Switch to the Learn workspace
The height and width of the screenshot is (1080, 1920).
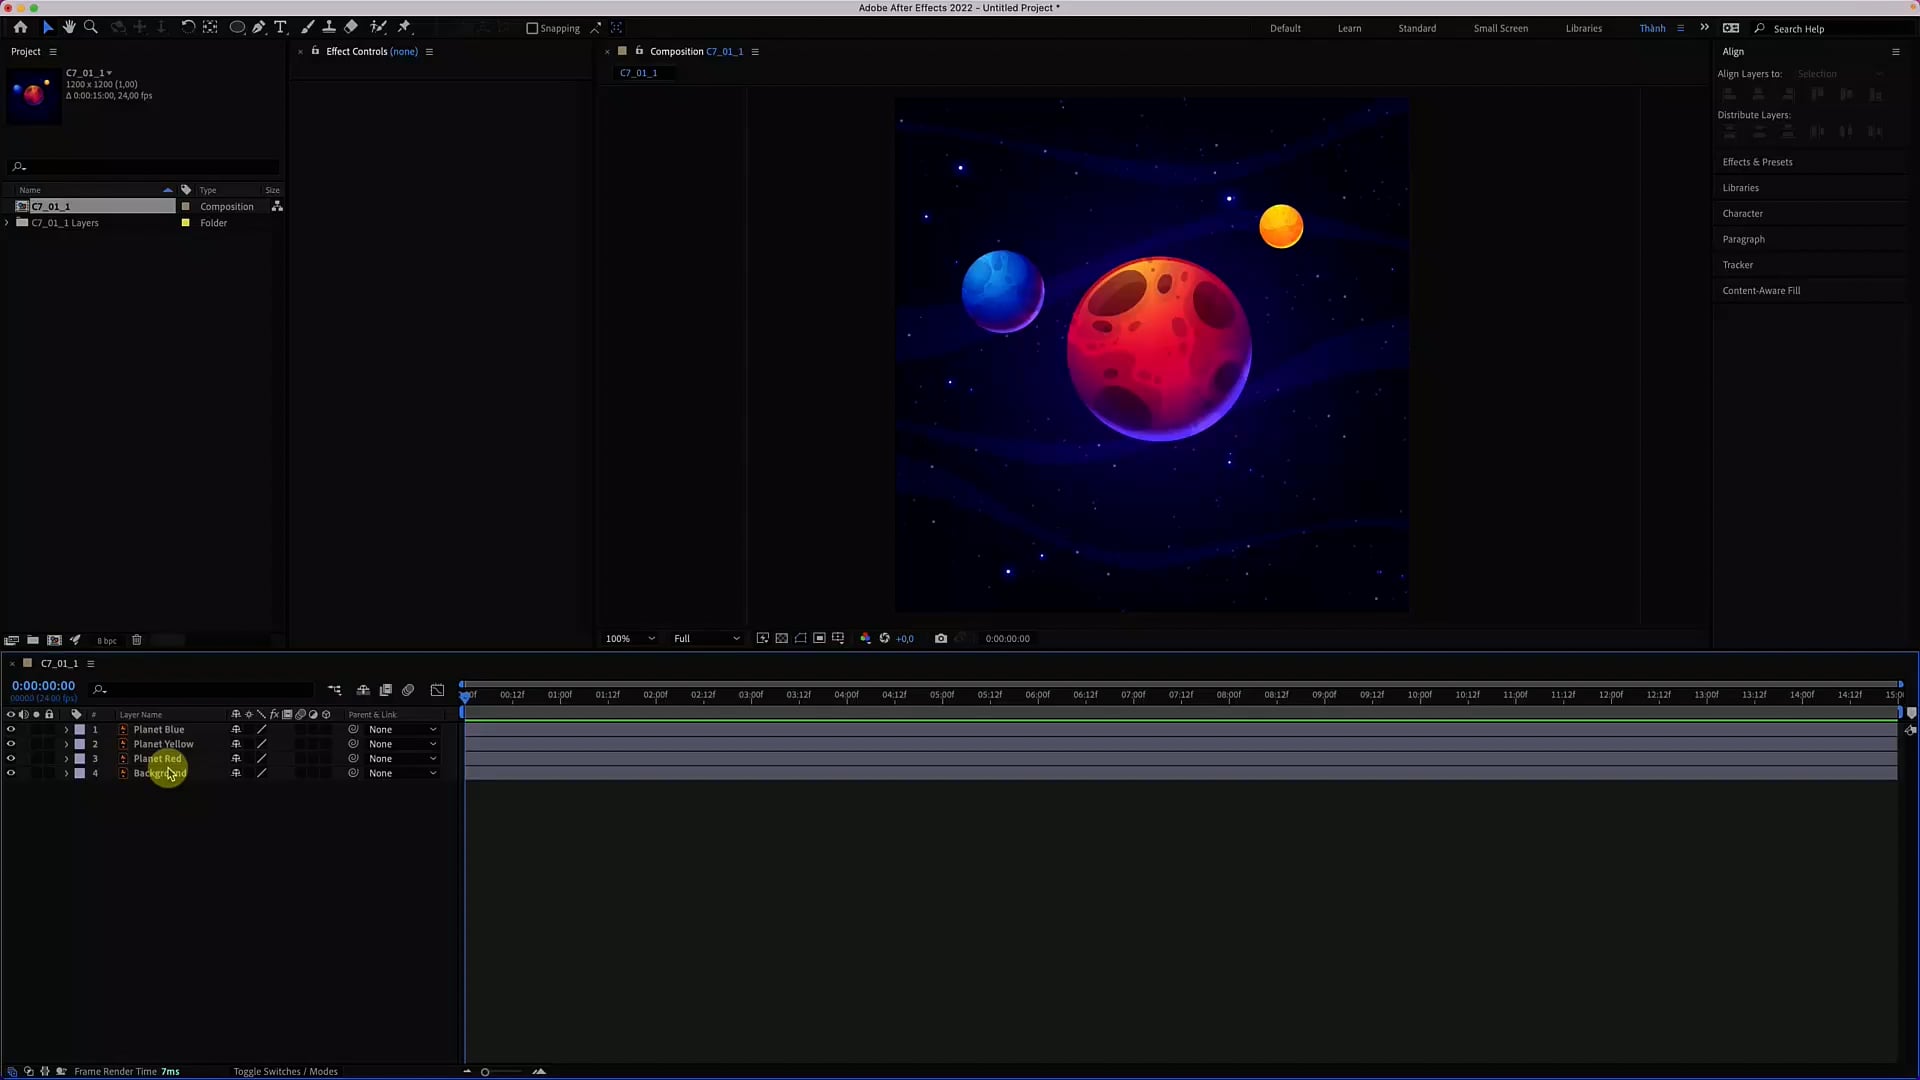coord(1349,28)
